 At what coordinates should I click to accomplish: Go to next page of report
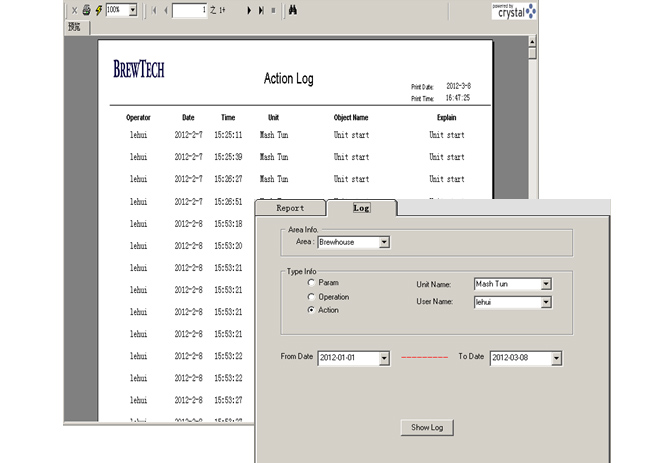pyautogui.click(x=249, y=11)
